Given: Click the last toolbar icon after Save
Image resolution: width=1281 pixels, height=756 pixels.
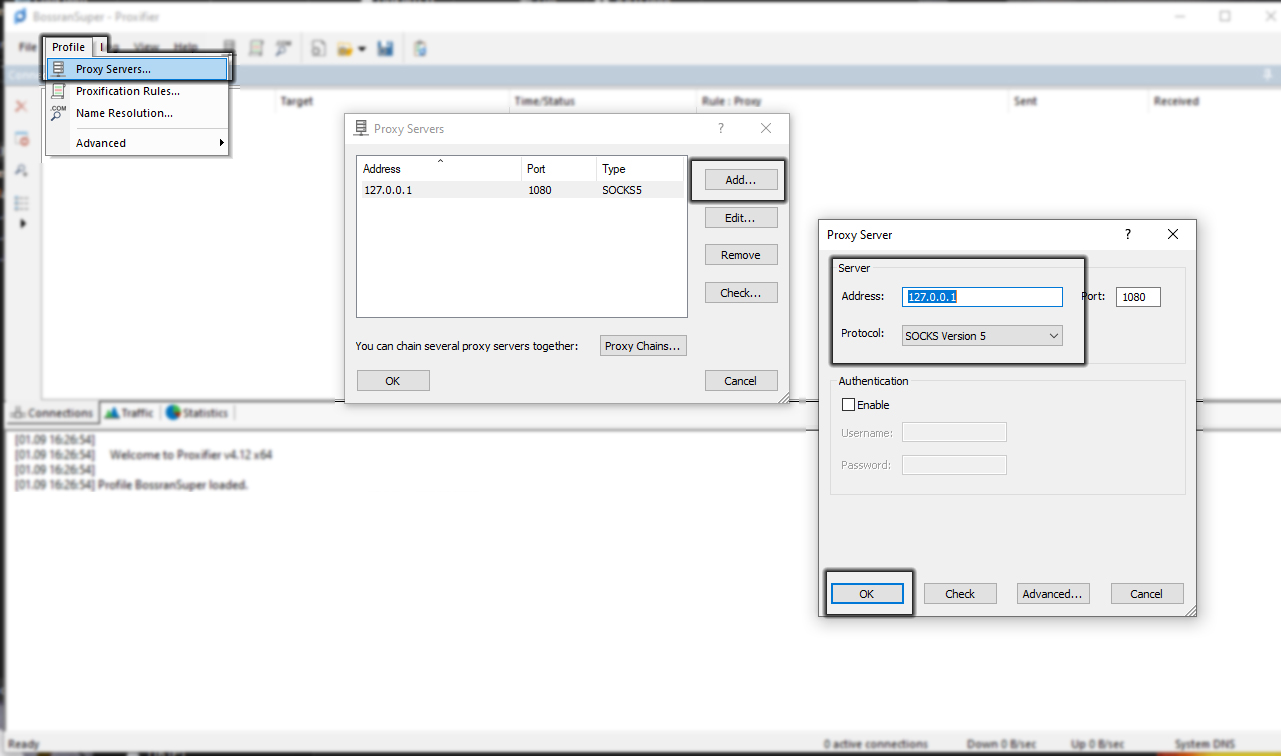Looking at the screenshot, I should click(x=421, y=48).
